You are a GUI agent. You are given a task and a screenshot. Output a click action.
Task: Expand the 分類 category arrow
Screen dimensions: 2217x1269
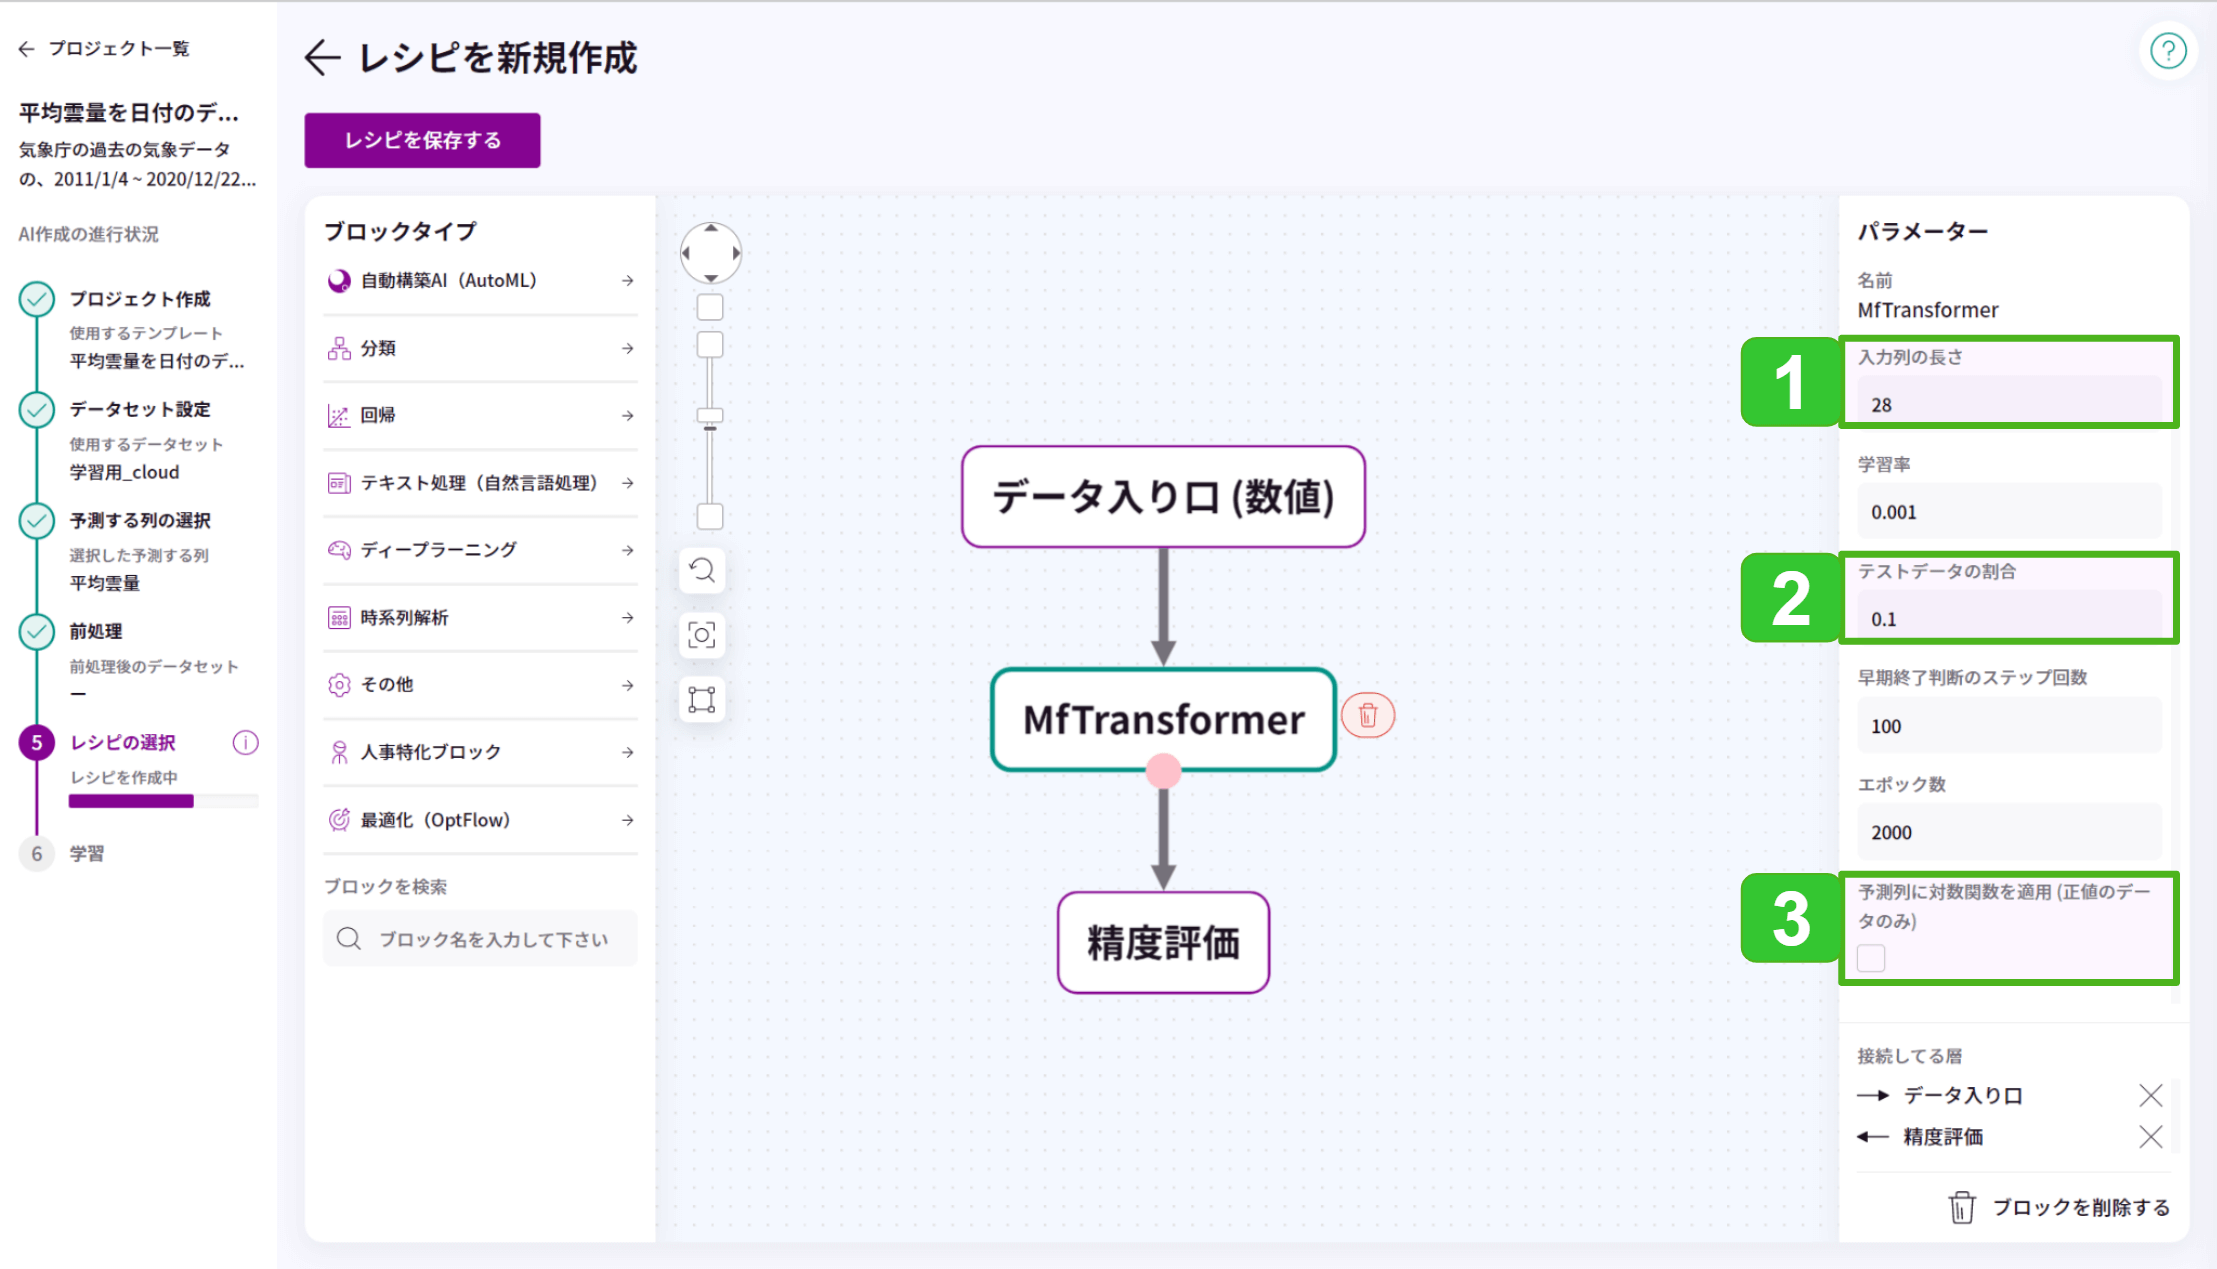coord(628,348)
